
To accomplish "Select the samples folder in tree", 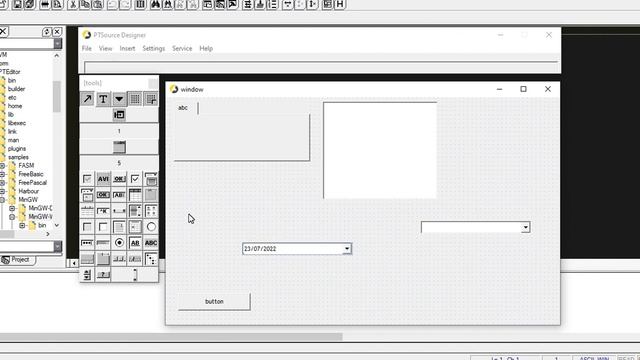I will [18, 157].
